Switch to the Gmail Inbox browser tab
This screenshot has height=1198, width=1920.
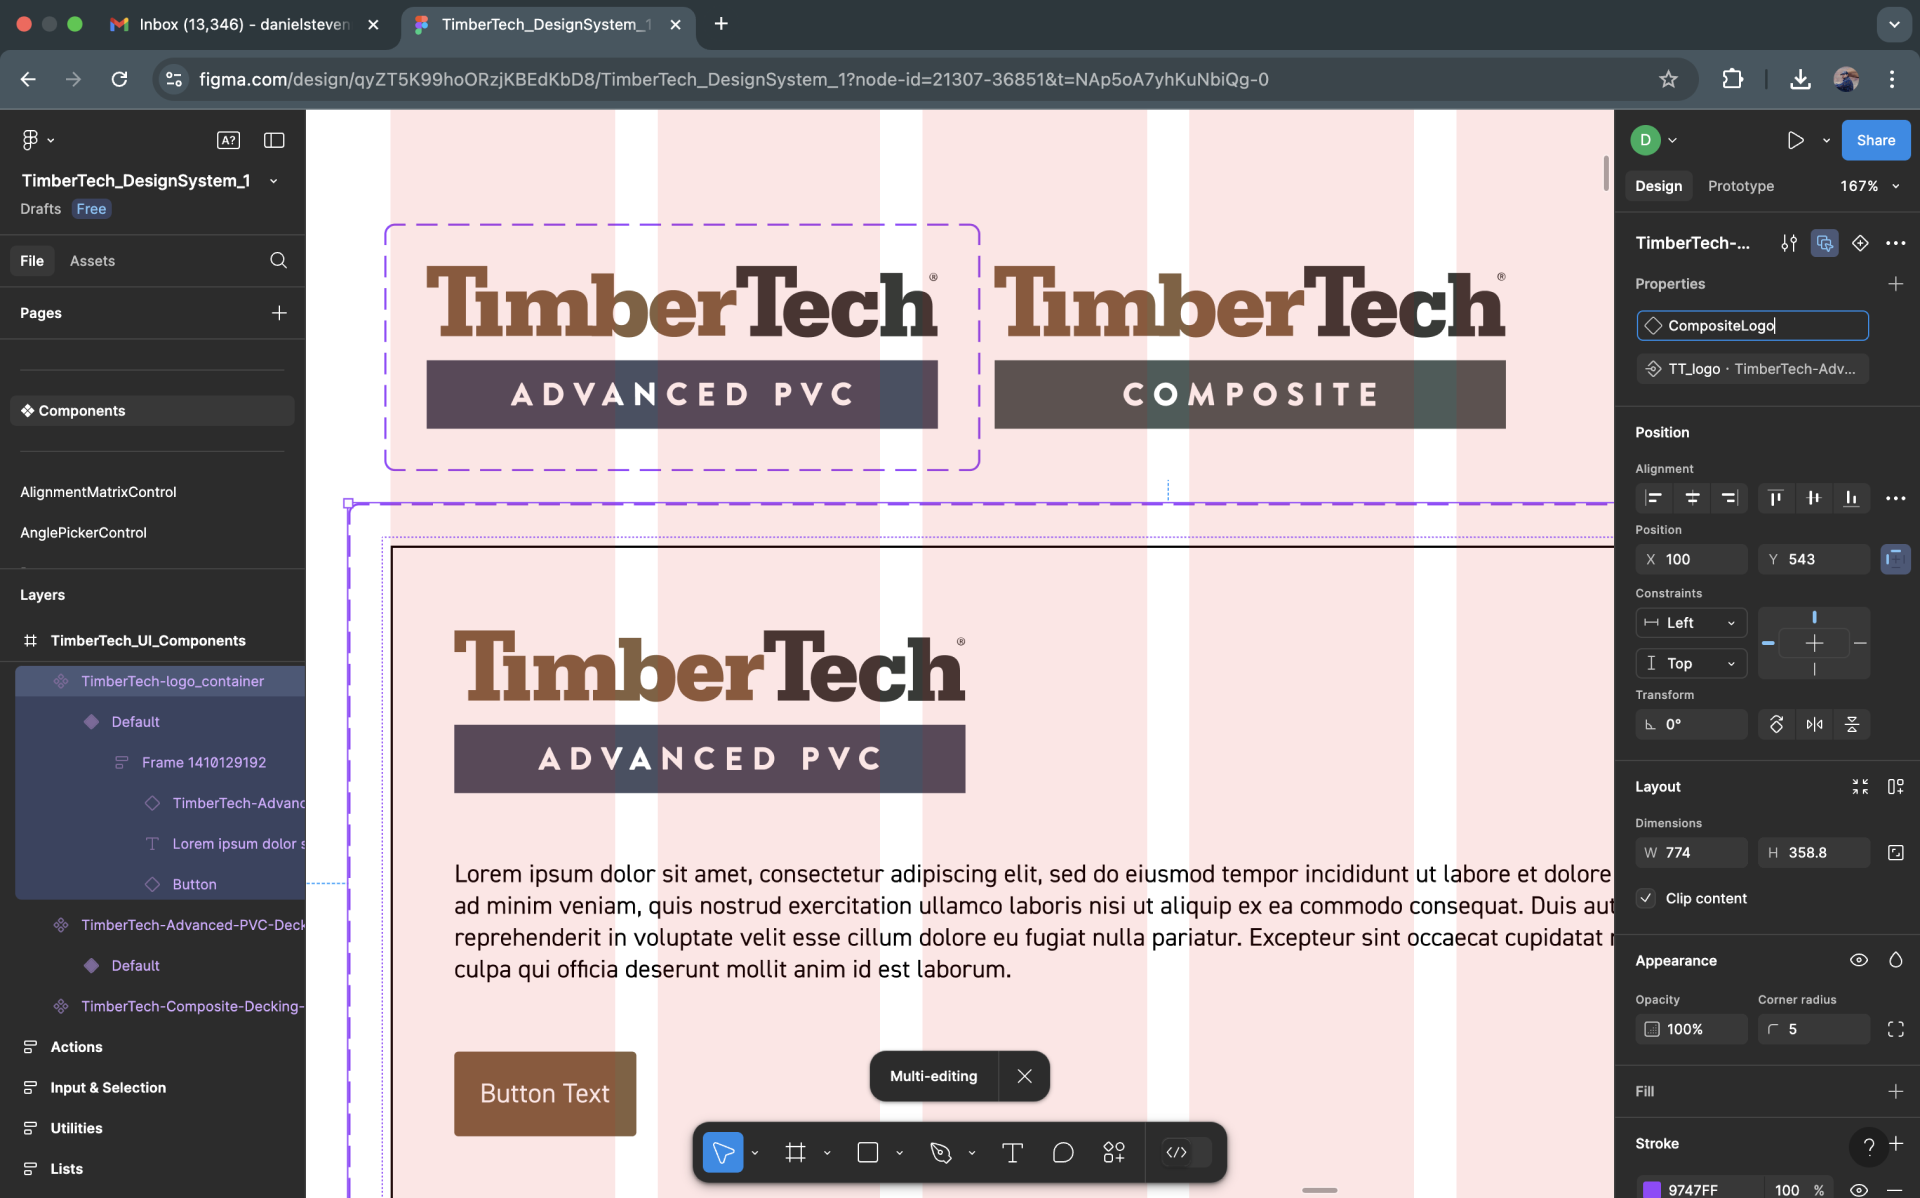(x=244, y=24)
